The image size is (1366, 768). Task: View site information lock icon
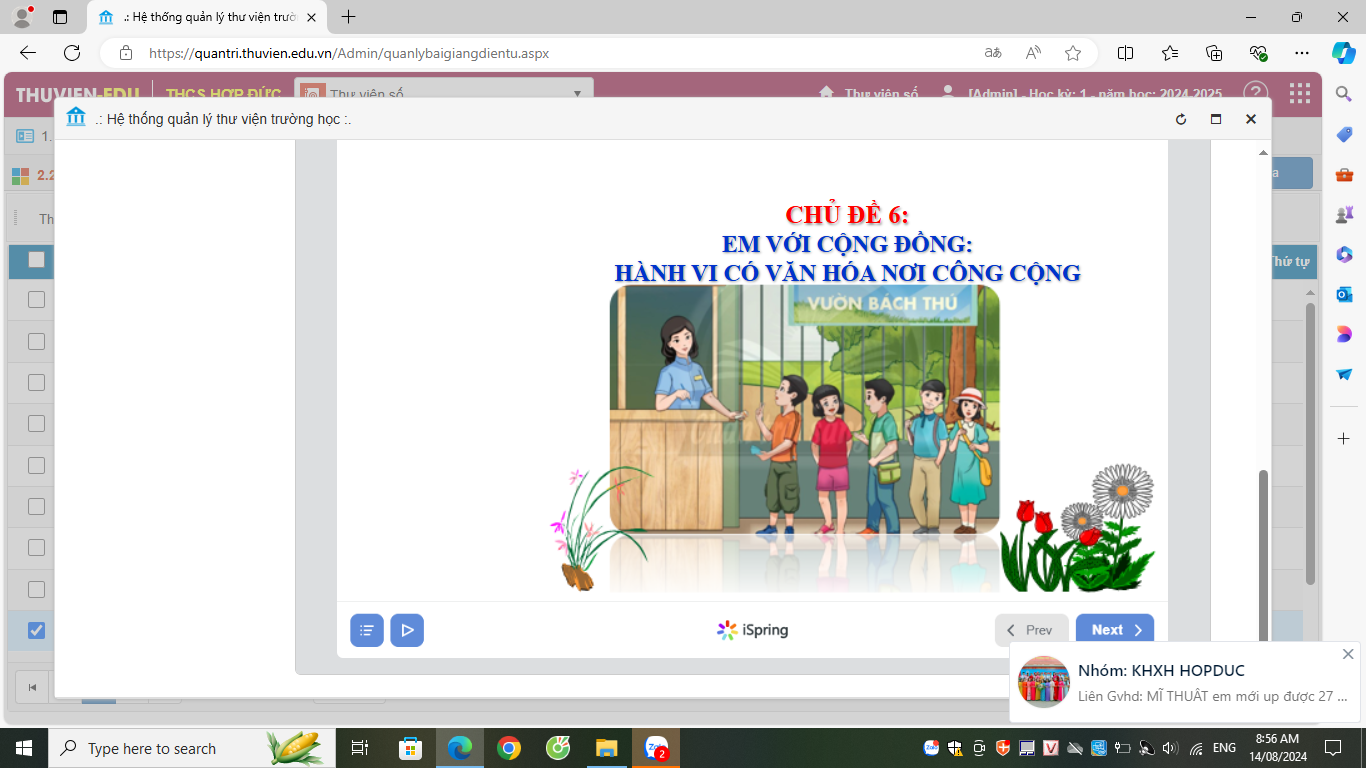tap(125, 53)
